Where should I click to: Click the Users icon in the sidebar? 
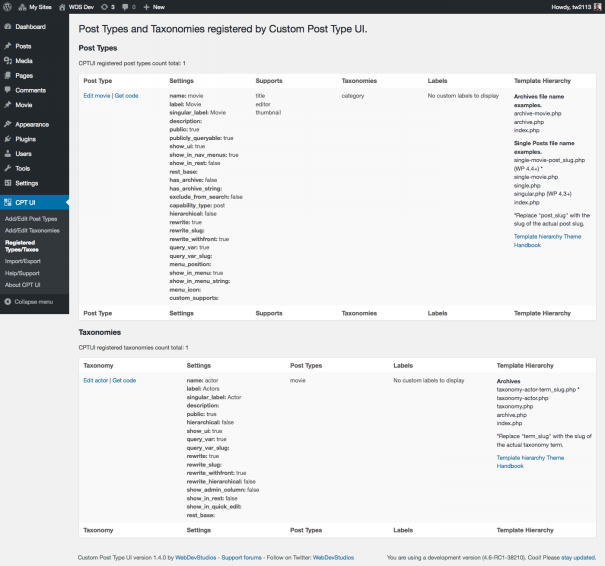(x=8, y=154)
